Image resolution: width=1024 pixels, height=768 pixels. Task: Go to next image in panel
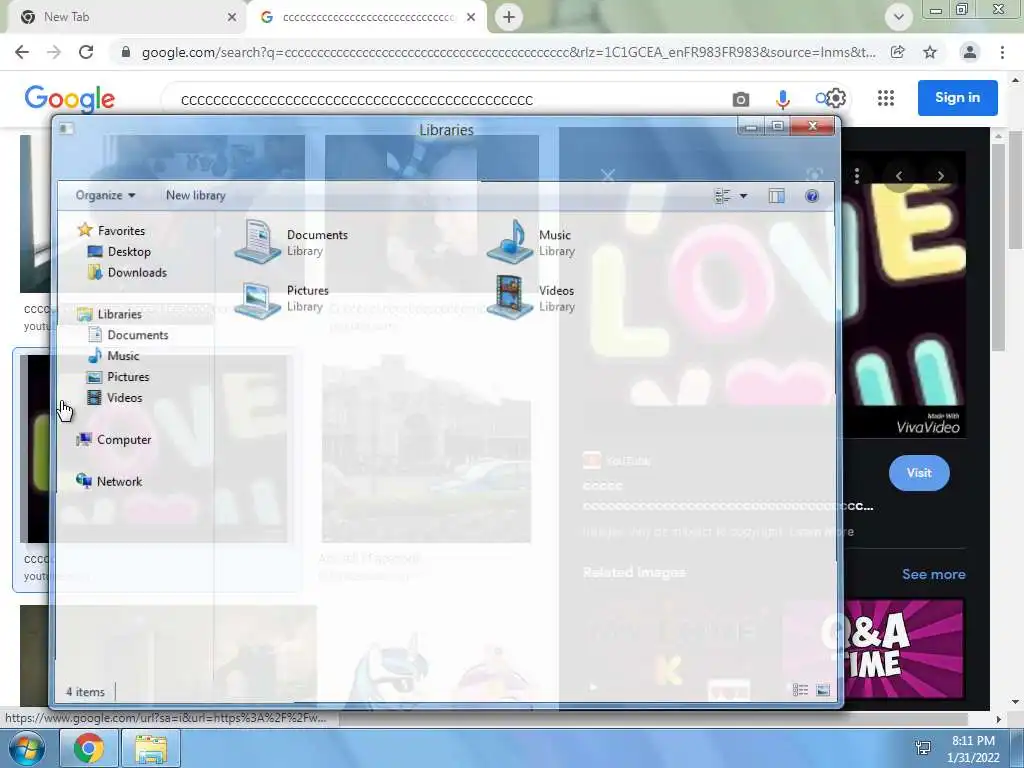click(x=940, y=176)
